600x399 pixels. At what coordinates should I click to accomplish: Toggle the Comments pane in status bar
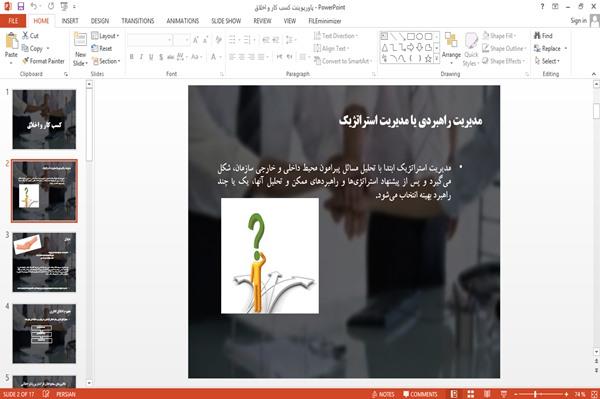point(420,394)
